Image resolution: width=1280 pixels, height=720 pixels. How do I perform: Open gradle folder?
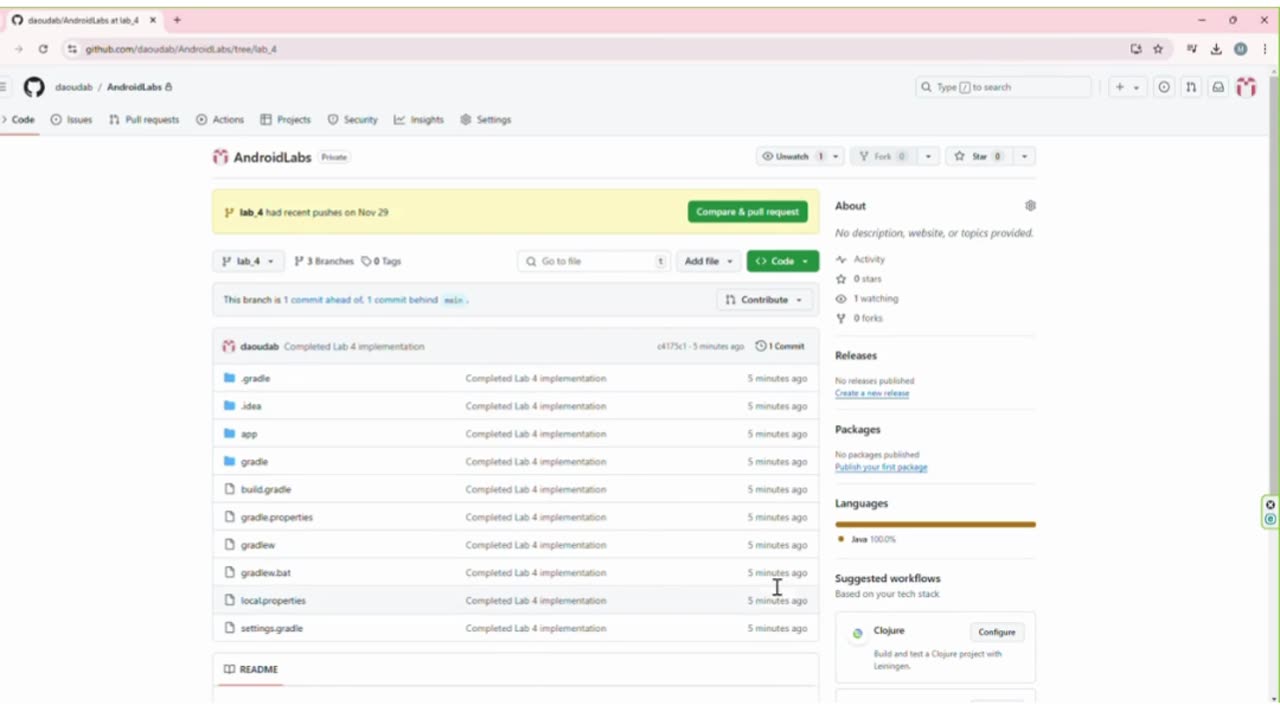254,462
